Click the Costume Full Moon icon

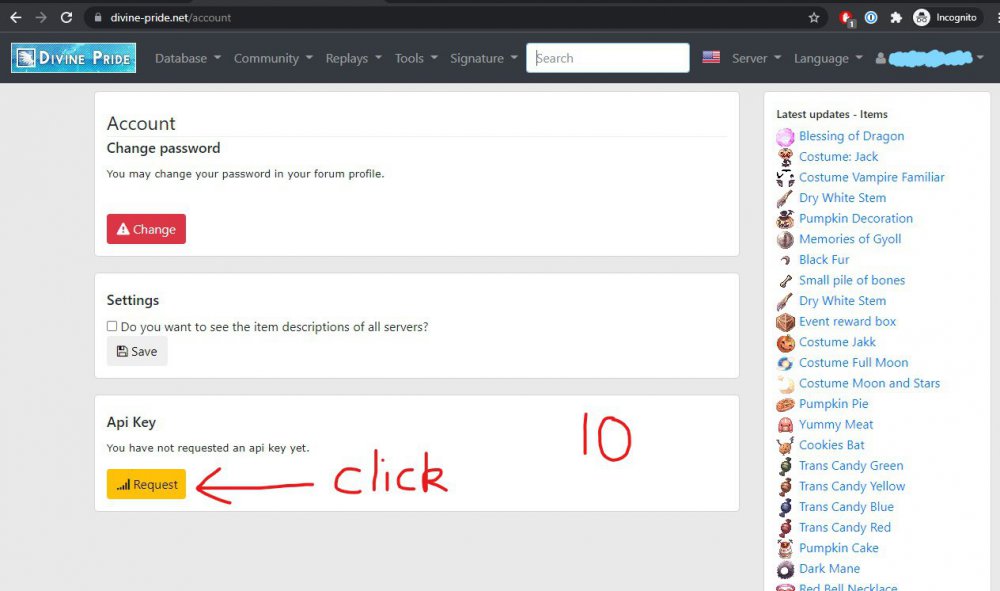[x=785, y=363]
